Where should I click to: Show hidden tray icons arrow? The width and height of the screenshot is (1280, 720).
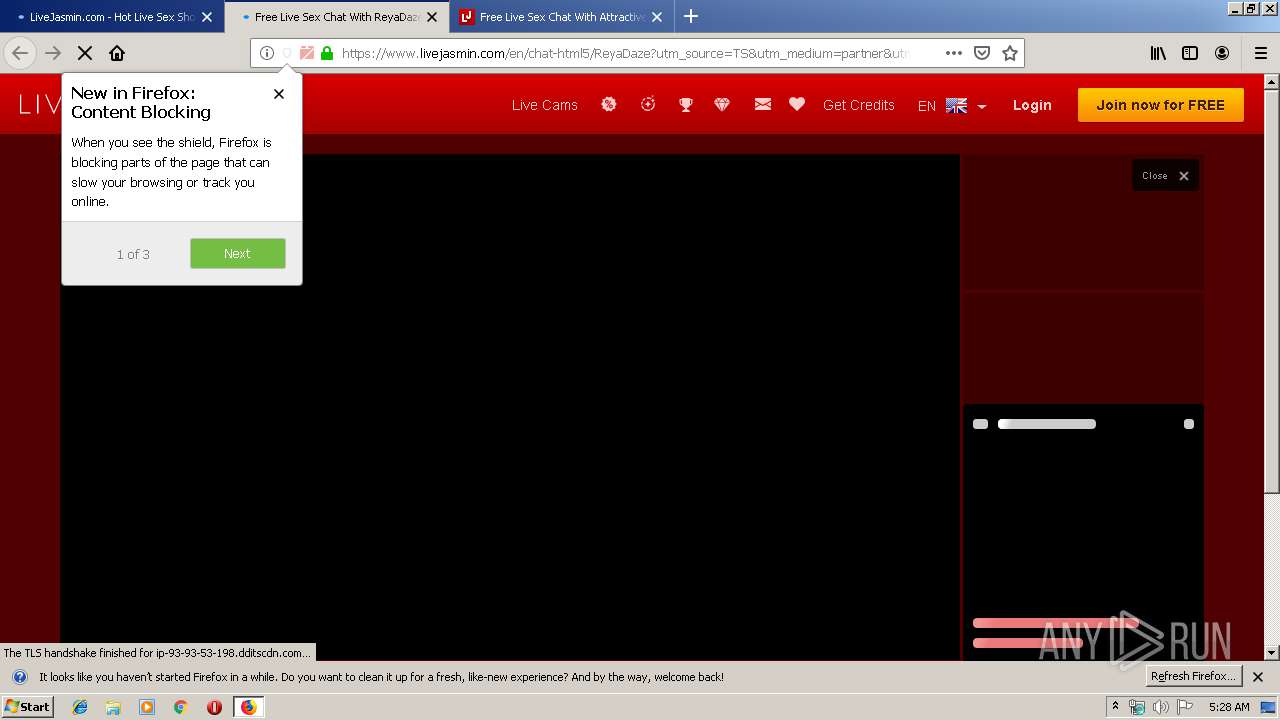1115,706
